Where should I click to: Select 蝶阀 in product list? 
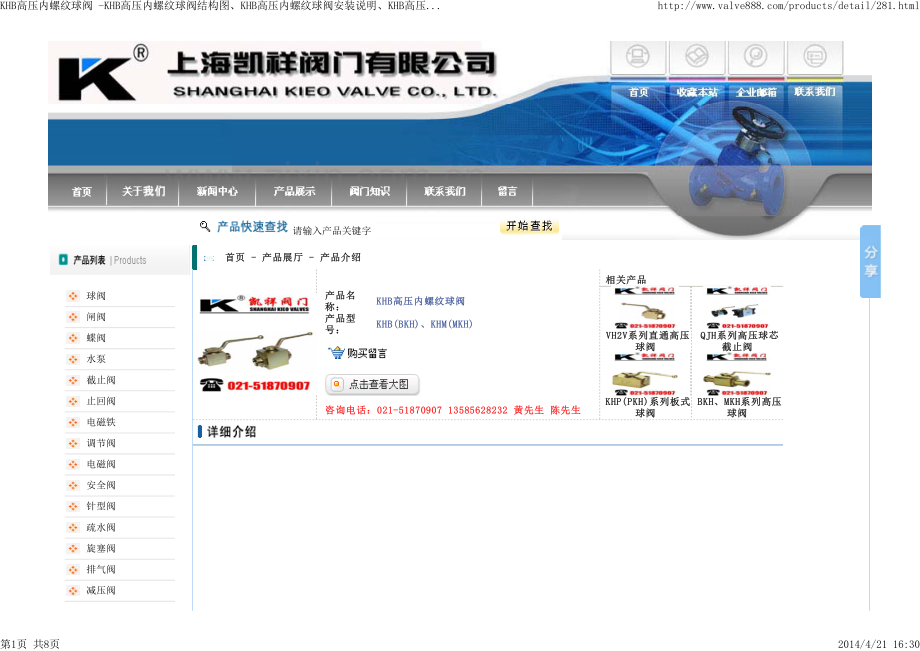[x=96, y=338]
